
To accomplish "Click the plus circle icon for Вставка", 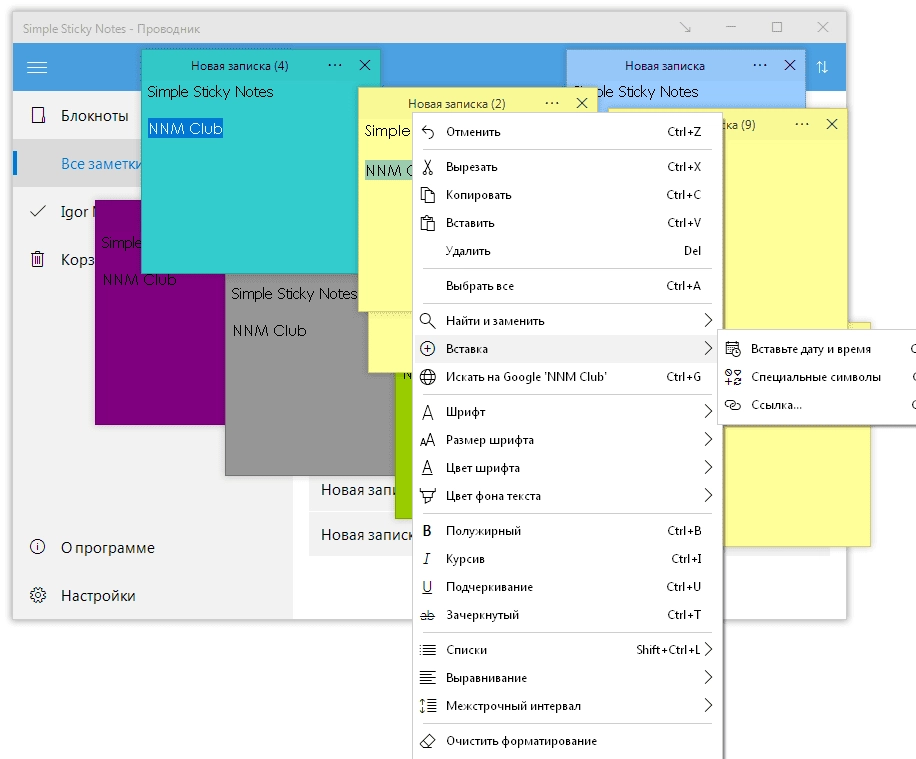I will (428, 349).
